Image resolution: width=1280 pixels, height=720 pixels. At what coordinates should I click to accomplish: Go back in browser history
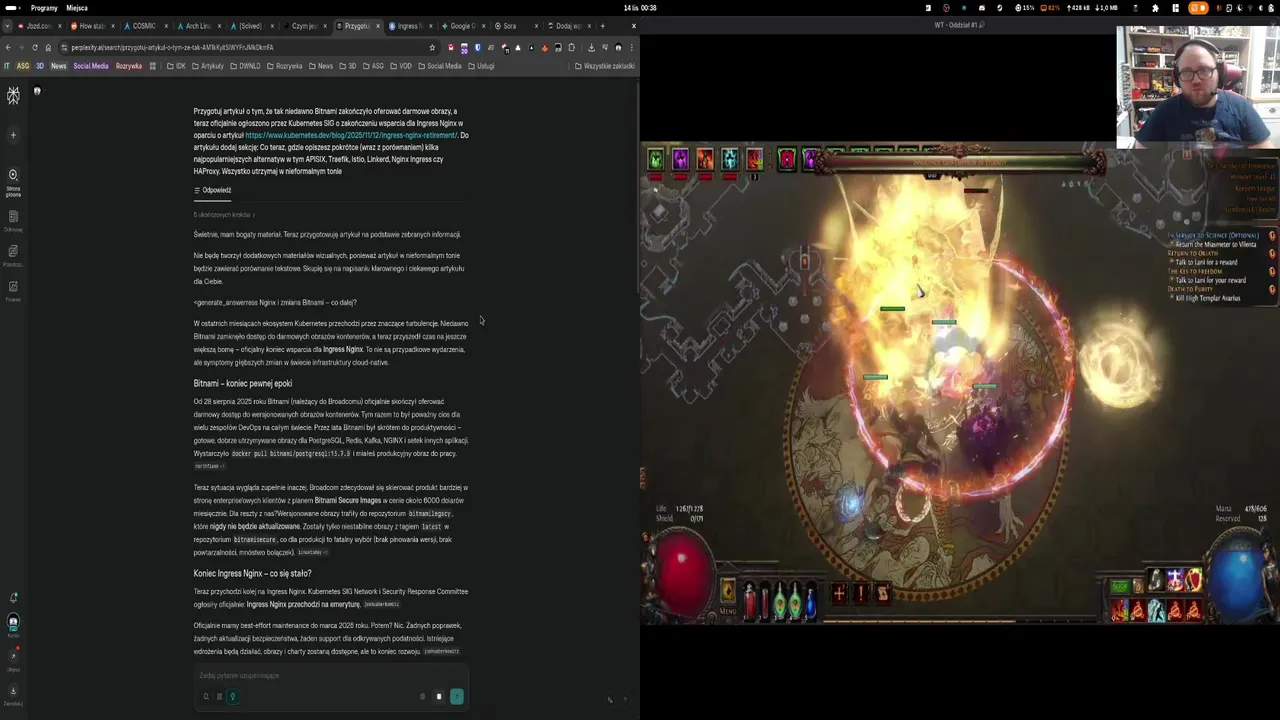click(8, 47)
